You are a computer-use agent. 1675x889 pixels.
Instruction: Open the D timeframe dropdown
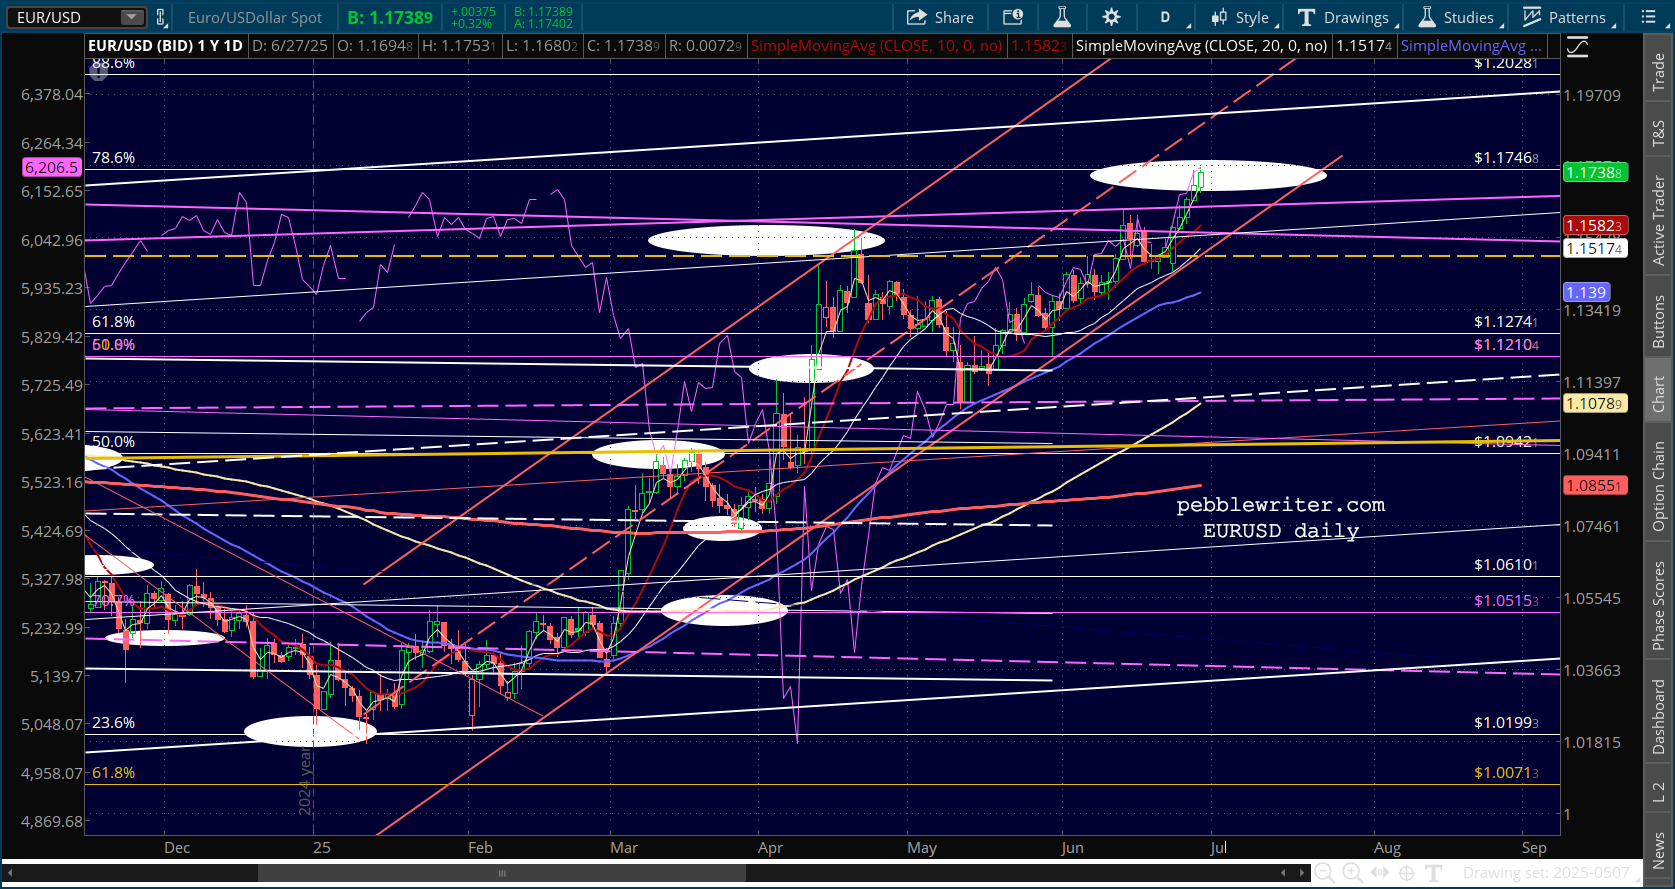(x=1168, y=17)
